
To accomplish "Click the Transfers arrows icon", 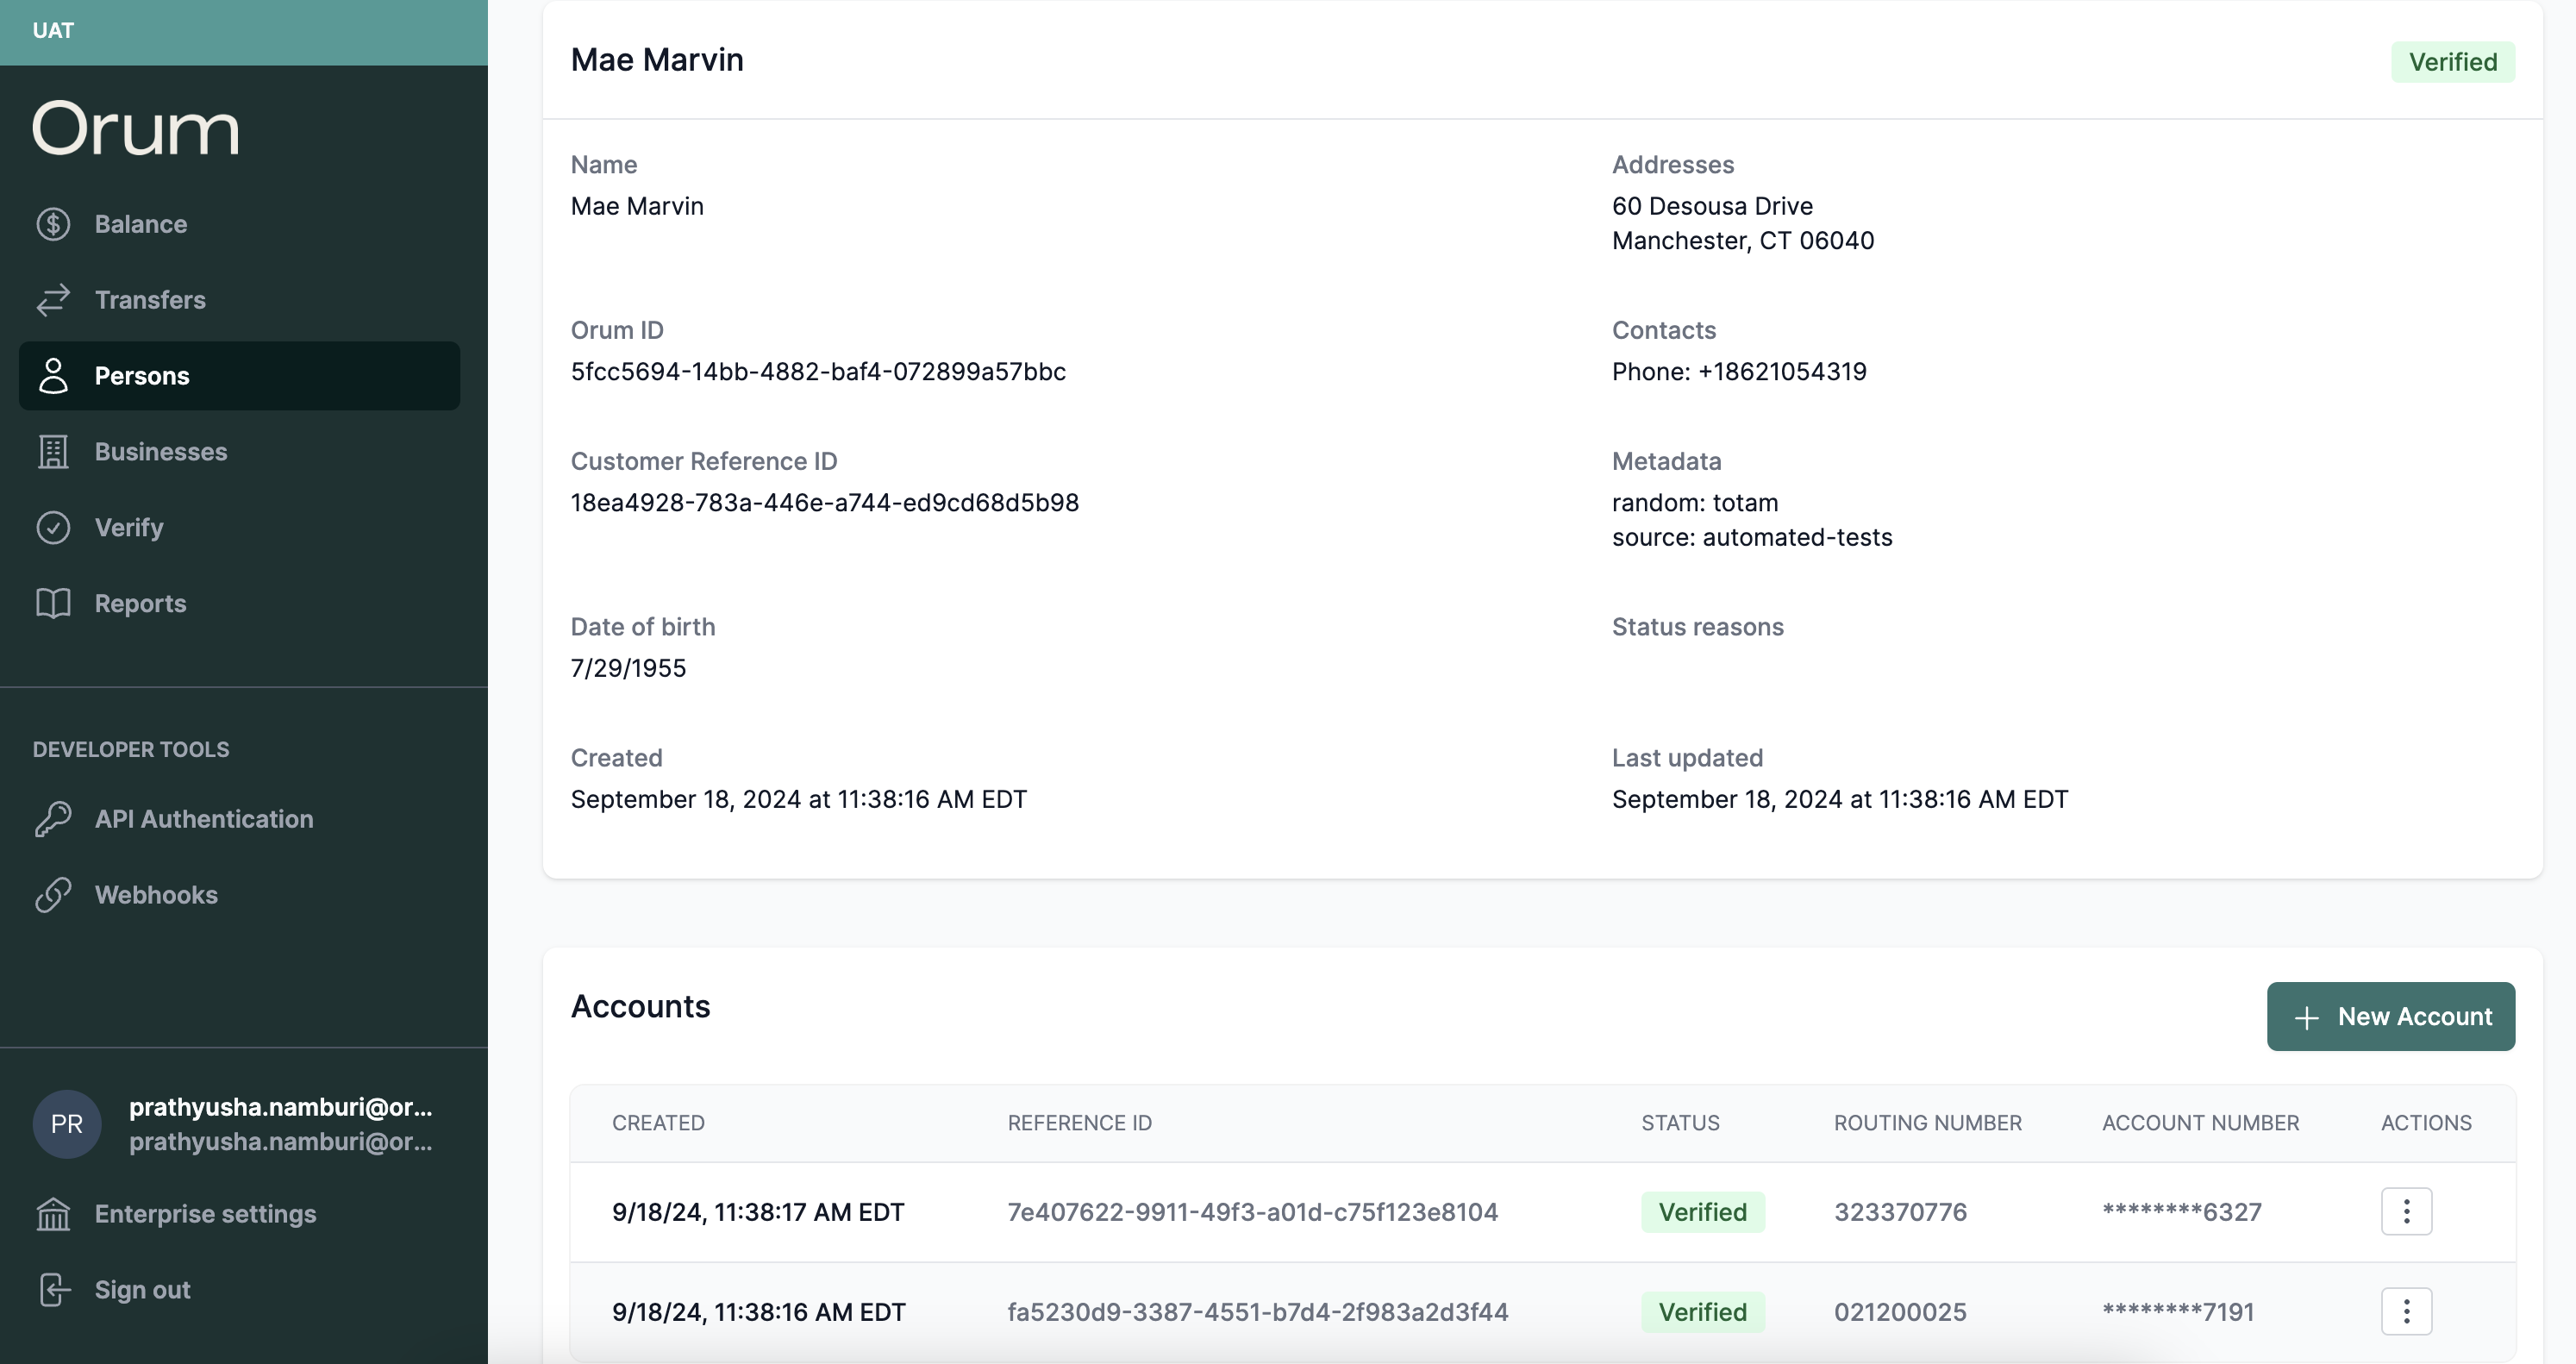I will pos(53,300).
